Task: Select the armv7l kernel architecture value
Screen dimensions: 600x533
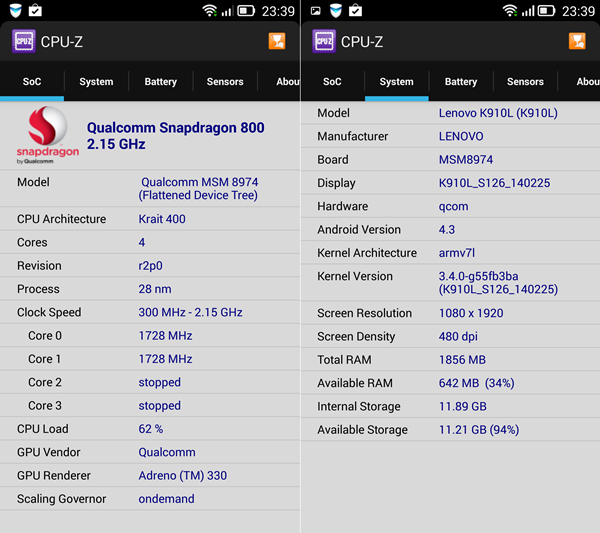Action: pos(457,253)
